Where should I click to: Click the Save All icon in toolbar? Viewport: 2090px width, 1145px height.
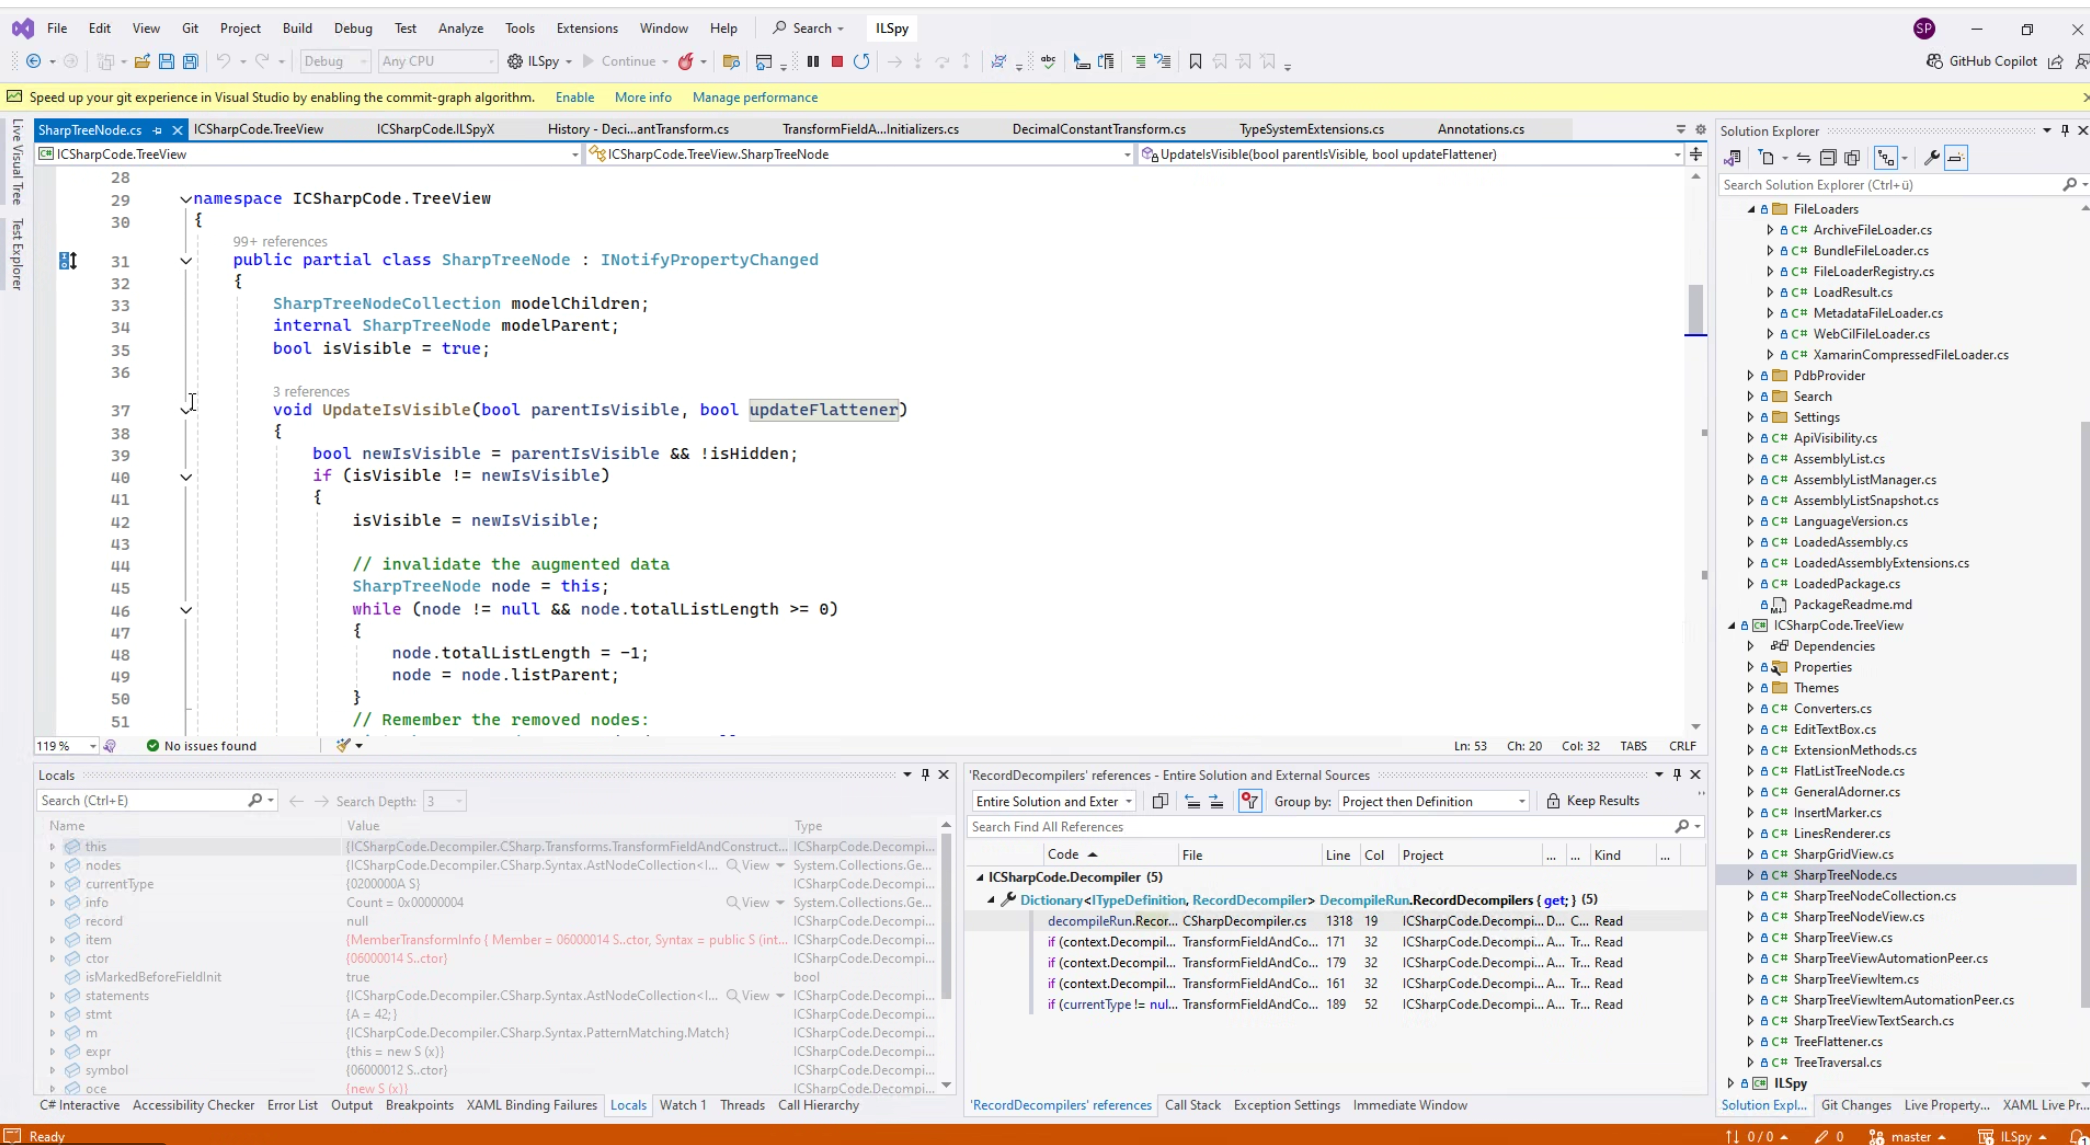(x=190, y=62)
